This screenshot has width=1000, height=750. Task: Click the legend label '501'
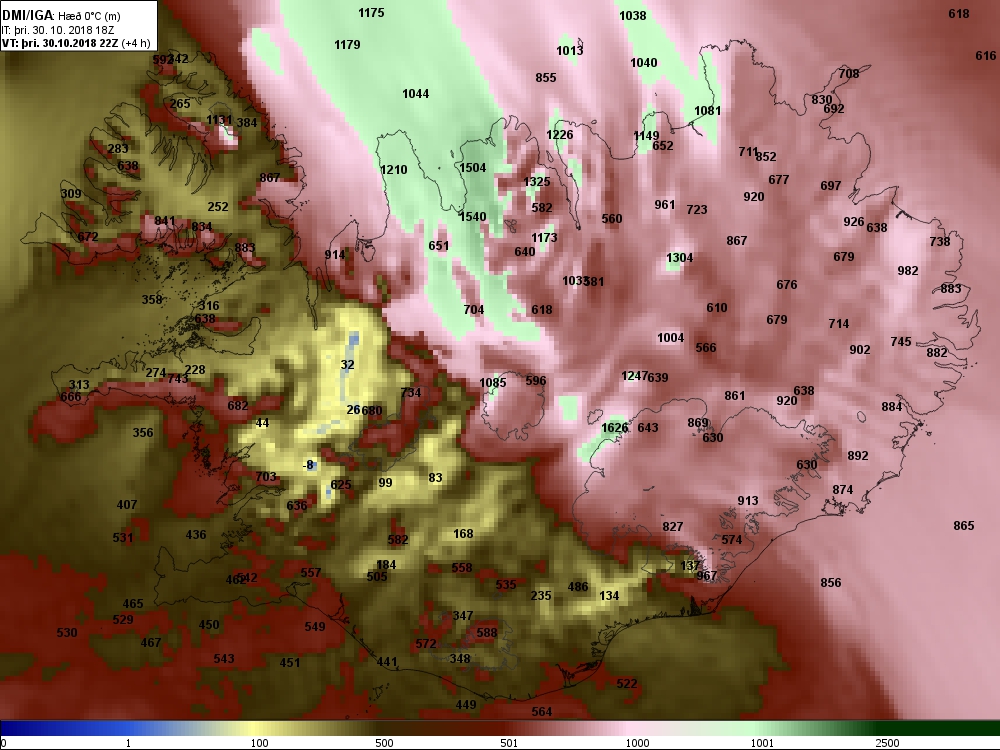509,743
